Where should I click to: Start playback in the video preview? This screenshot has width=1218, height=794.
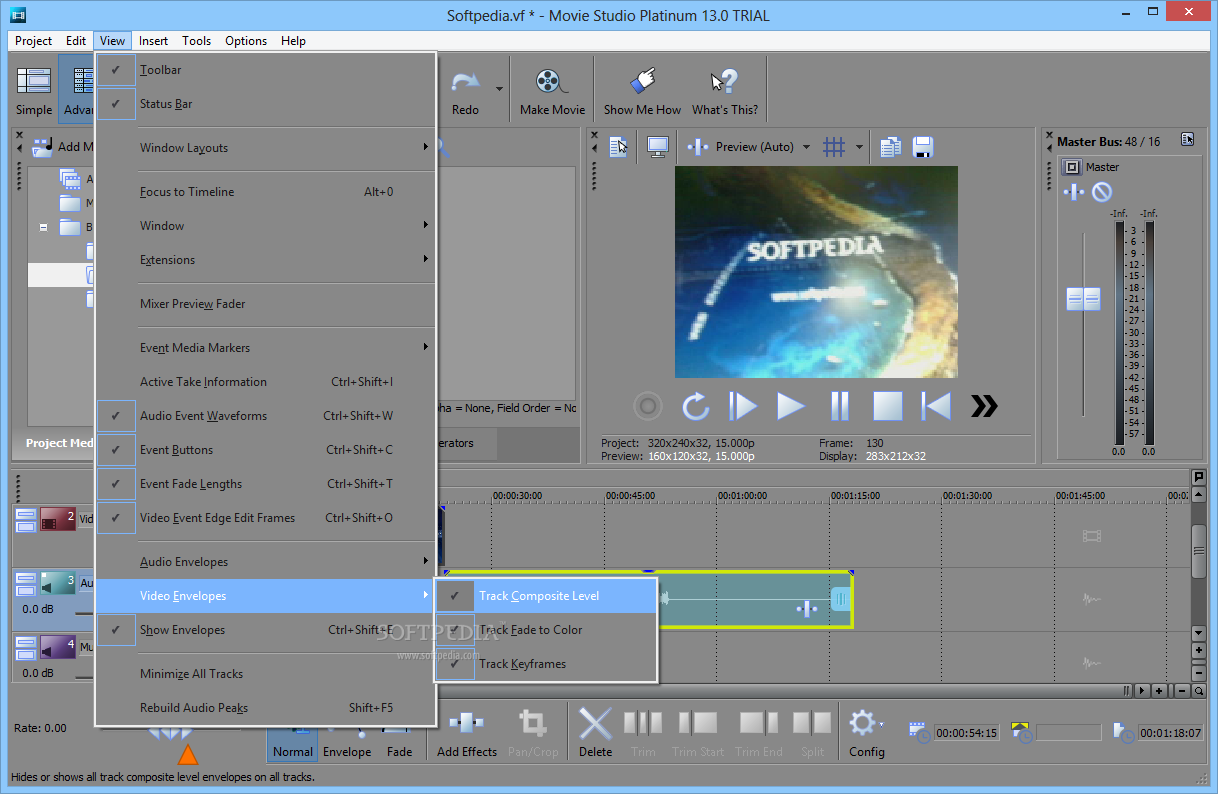(791, 406)
